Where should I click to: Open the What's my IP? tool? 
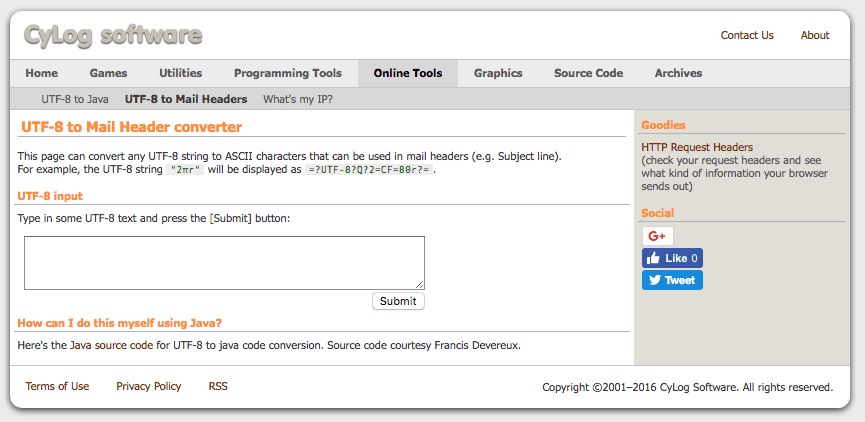coord(298,99)
